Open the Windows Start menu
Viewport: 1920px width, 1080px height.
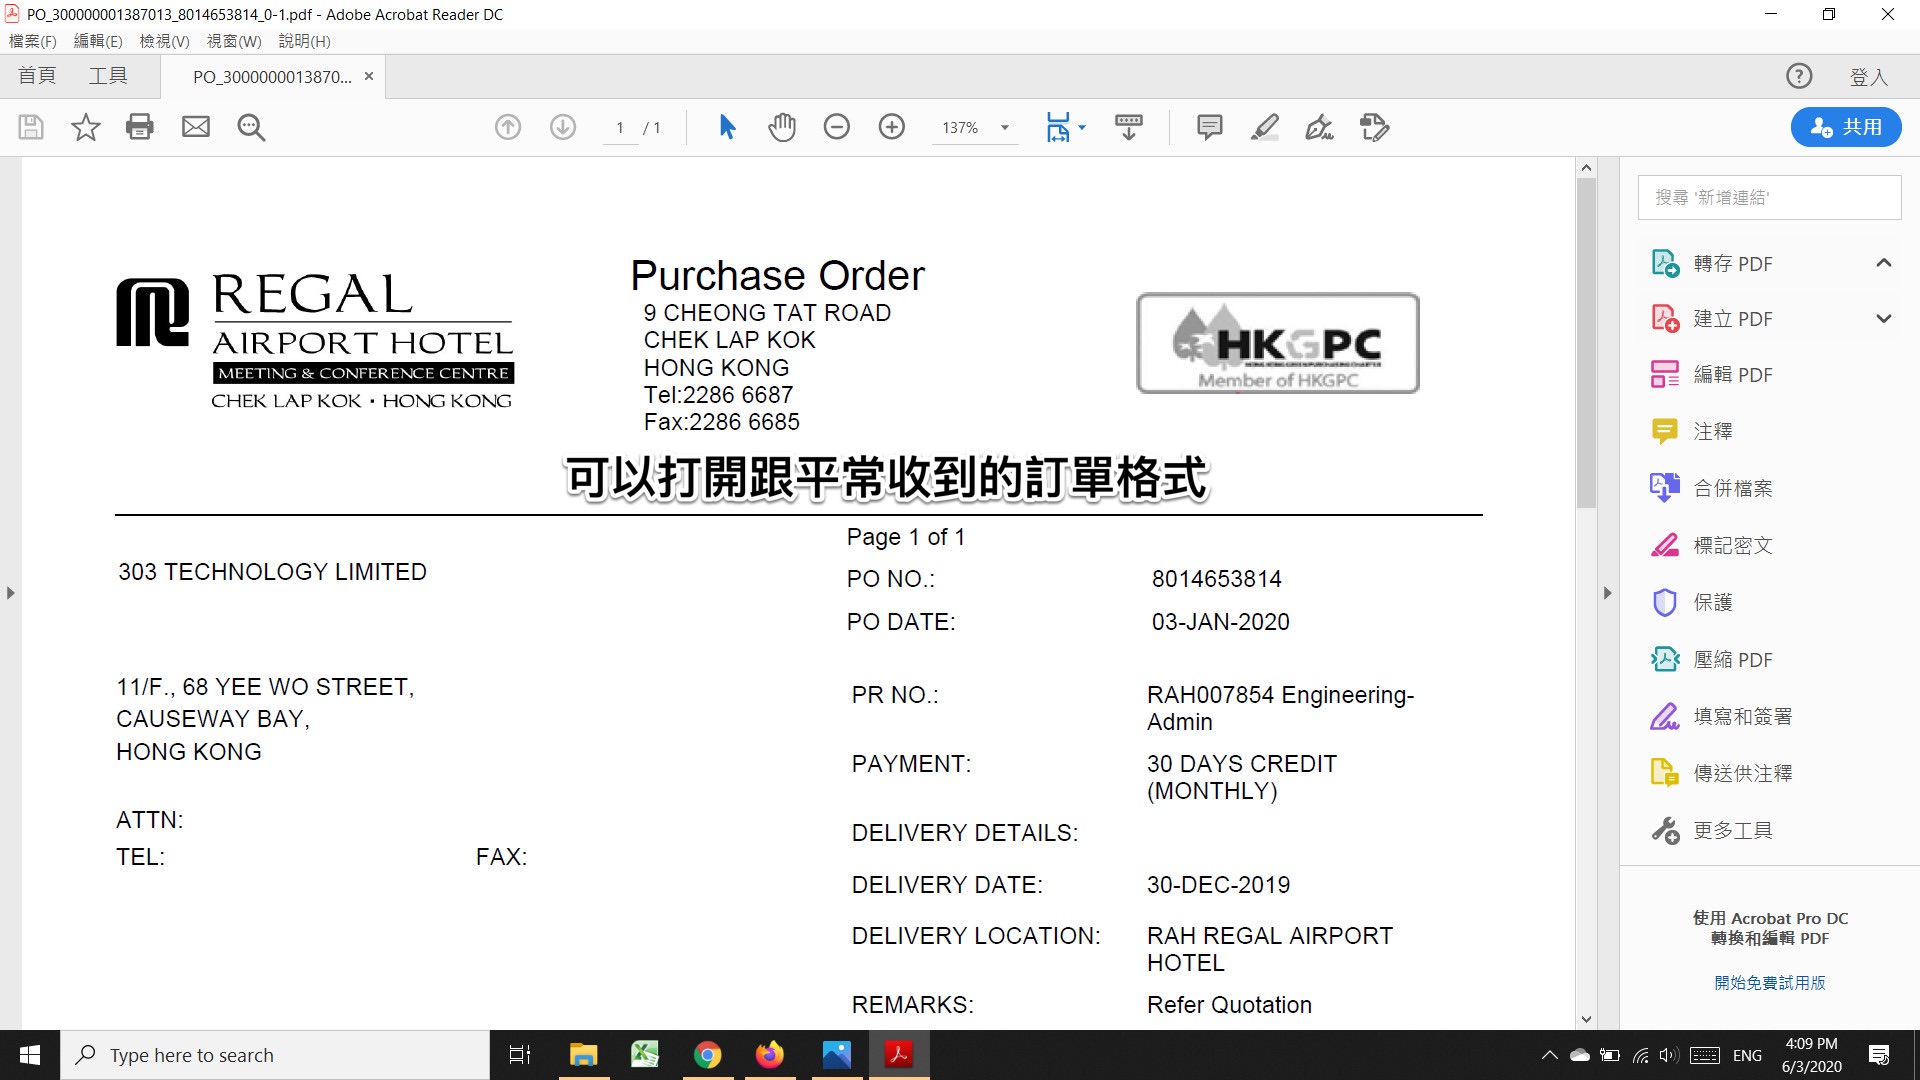30,1055
